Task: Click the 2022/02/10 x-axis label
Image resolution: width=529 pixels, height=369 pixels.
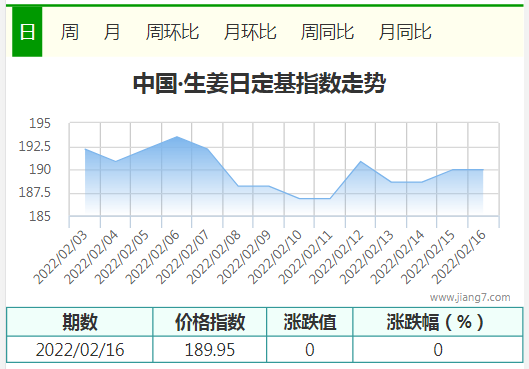Action: tap(275, 257)
